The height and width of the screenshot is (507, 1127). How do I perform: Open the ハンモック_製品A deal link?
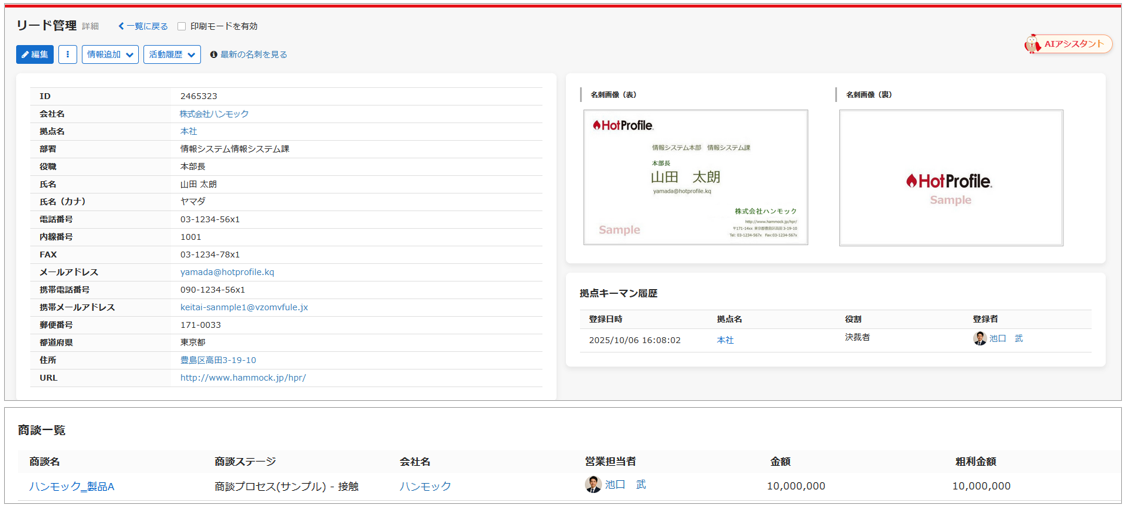(x=72, y=486)
